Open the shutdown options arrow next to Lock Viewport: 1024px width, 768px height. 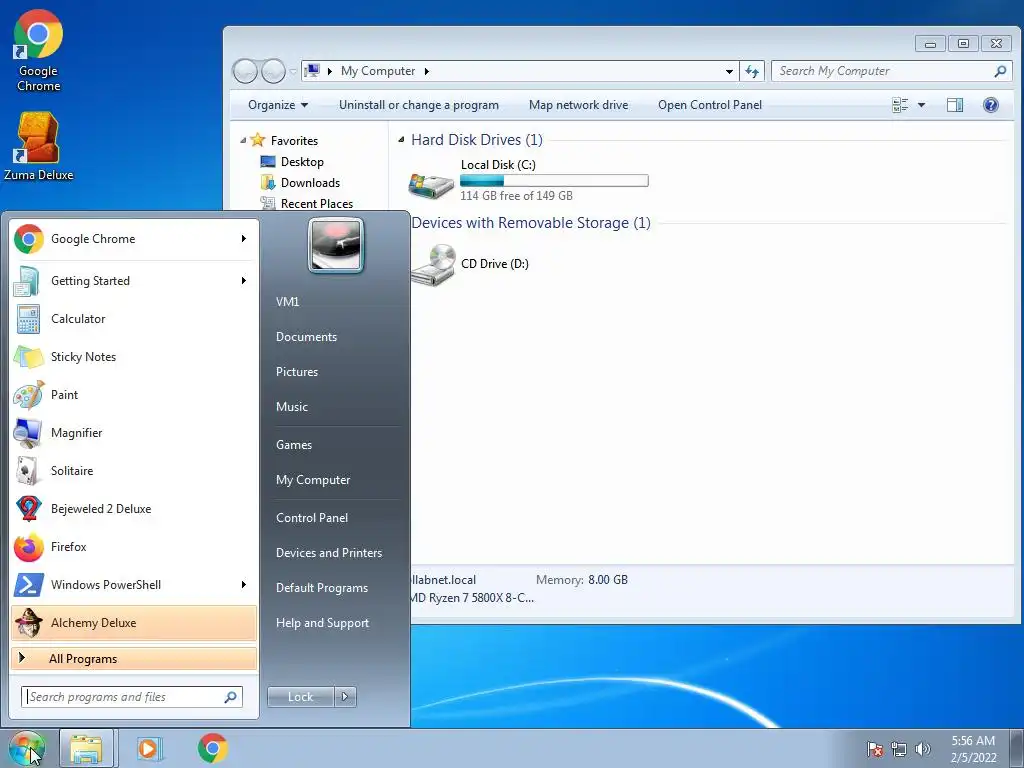coord(345,697)
